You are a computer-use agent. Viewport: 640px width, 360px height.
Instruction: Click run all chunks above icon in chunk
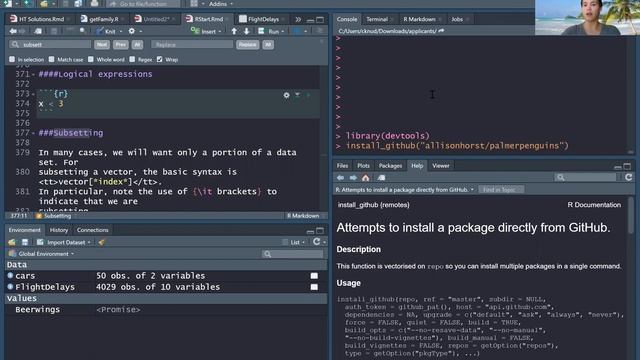point(298,95)
